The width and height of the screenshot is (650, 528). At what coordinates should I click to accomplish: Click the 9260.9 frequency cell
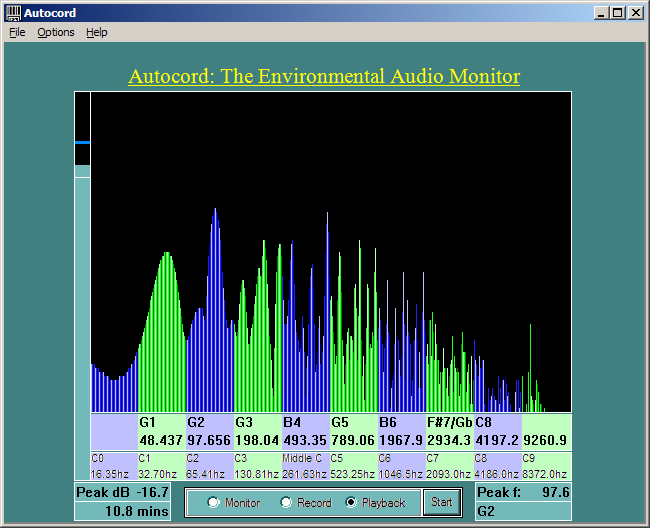(x=546, y=431)
